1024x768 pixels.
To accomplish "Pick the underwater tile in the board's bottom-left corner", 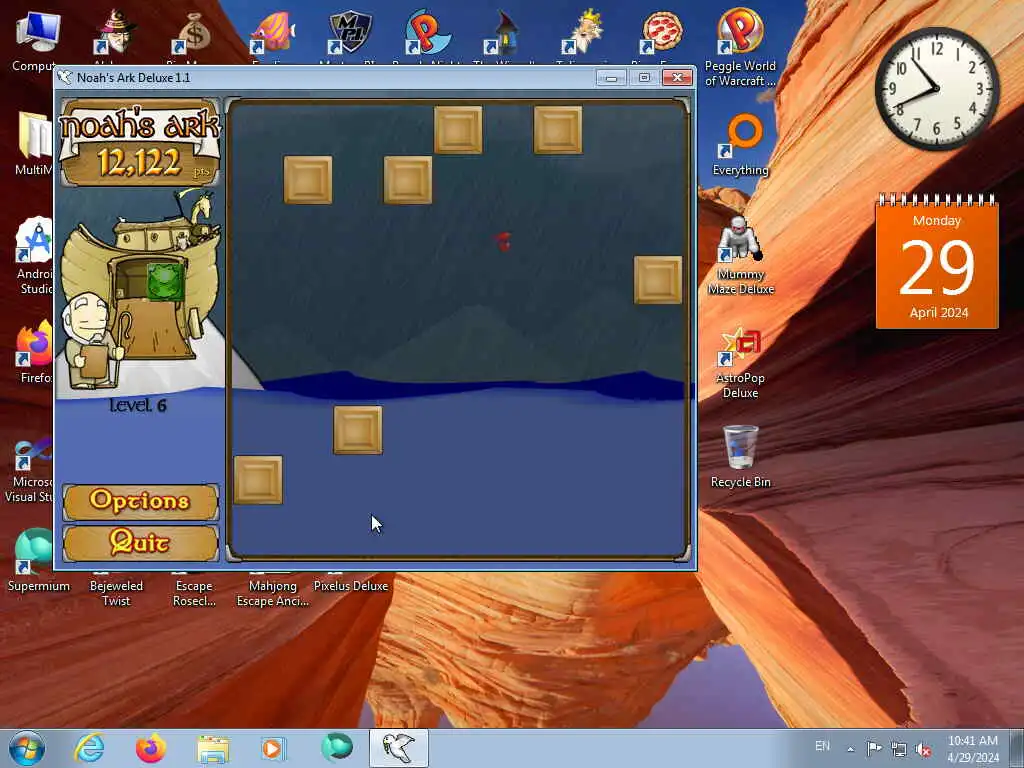I will 258,480.
